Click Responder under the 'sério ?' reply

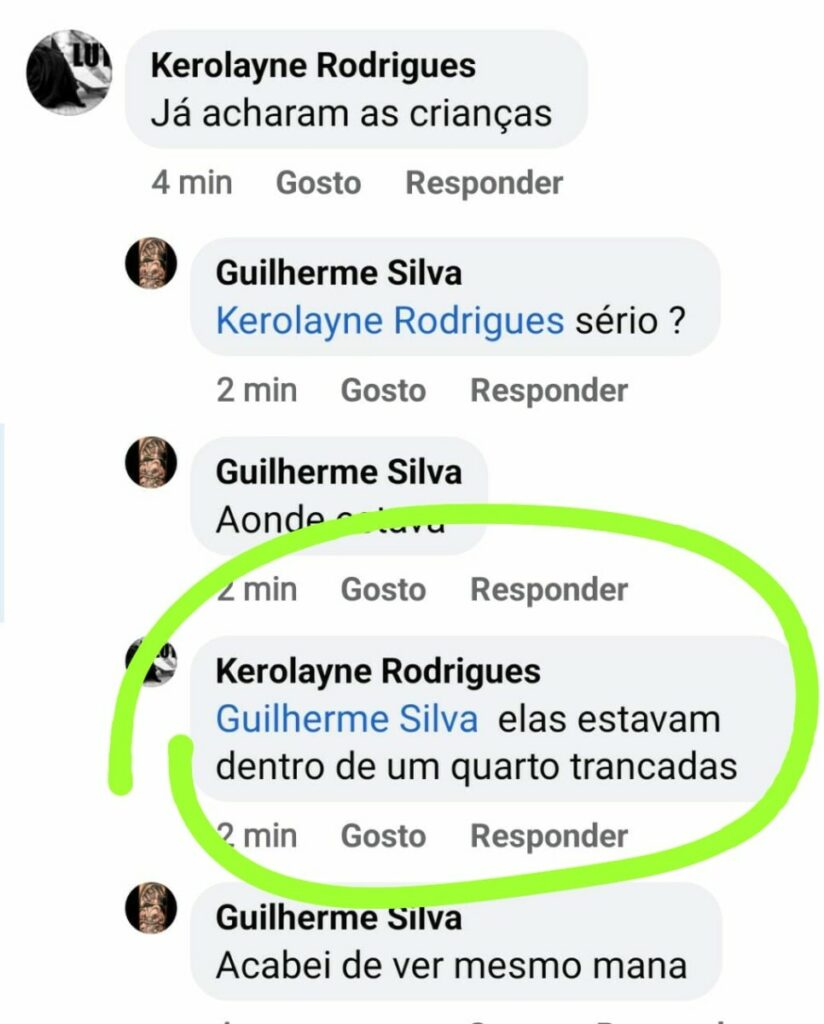tap(549, 391)
